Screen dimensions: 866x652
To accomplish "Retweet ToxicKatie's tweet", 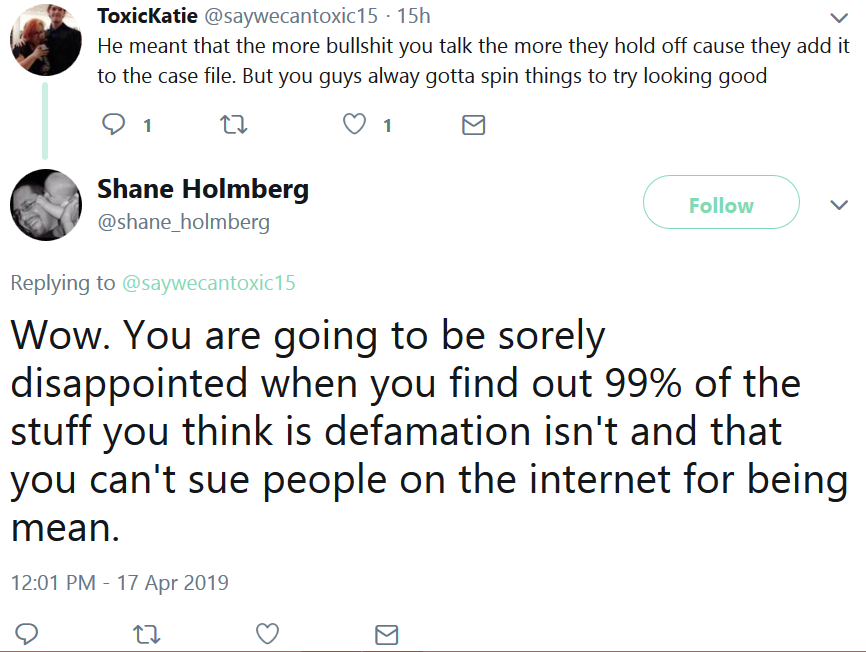I will (234, 125).
